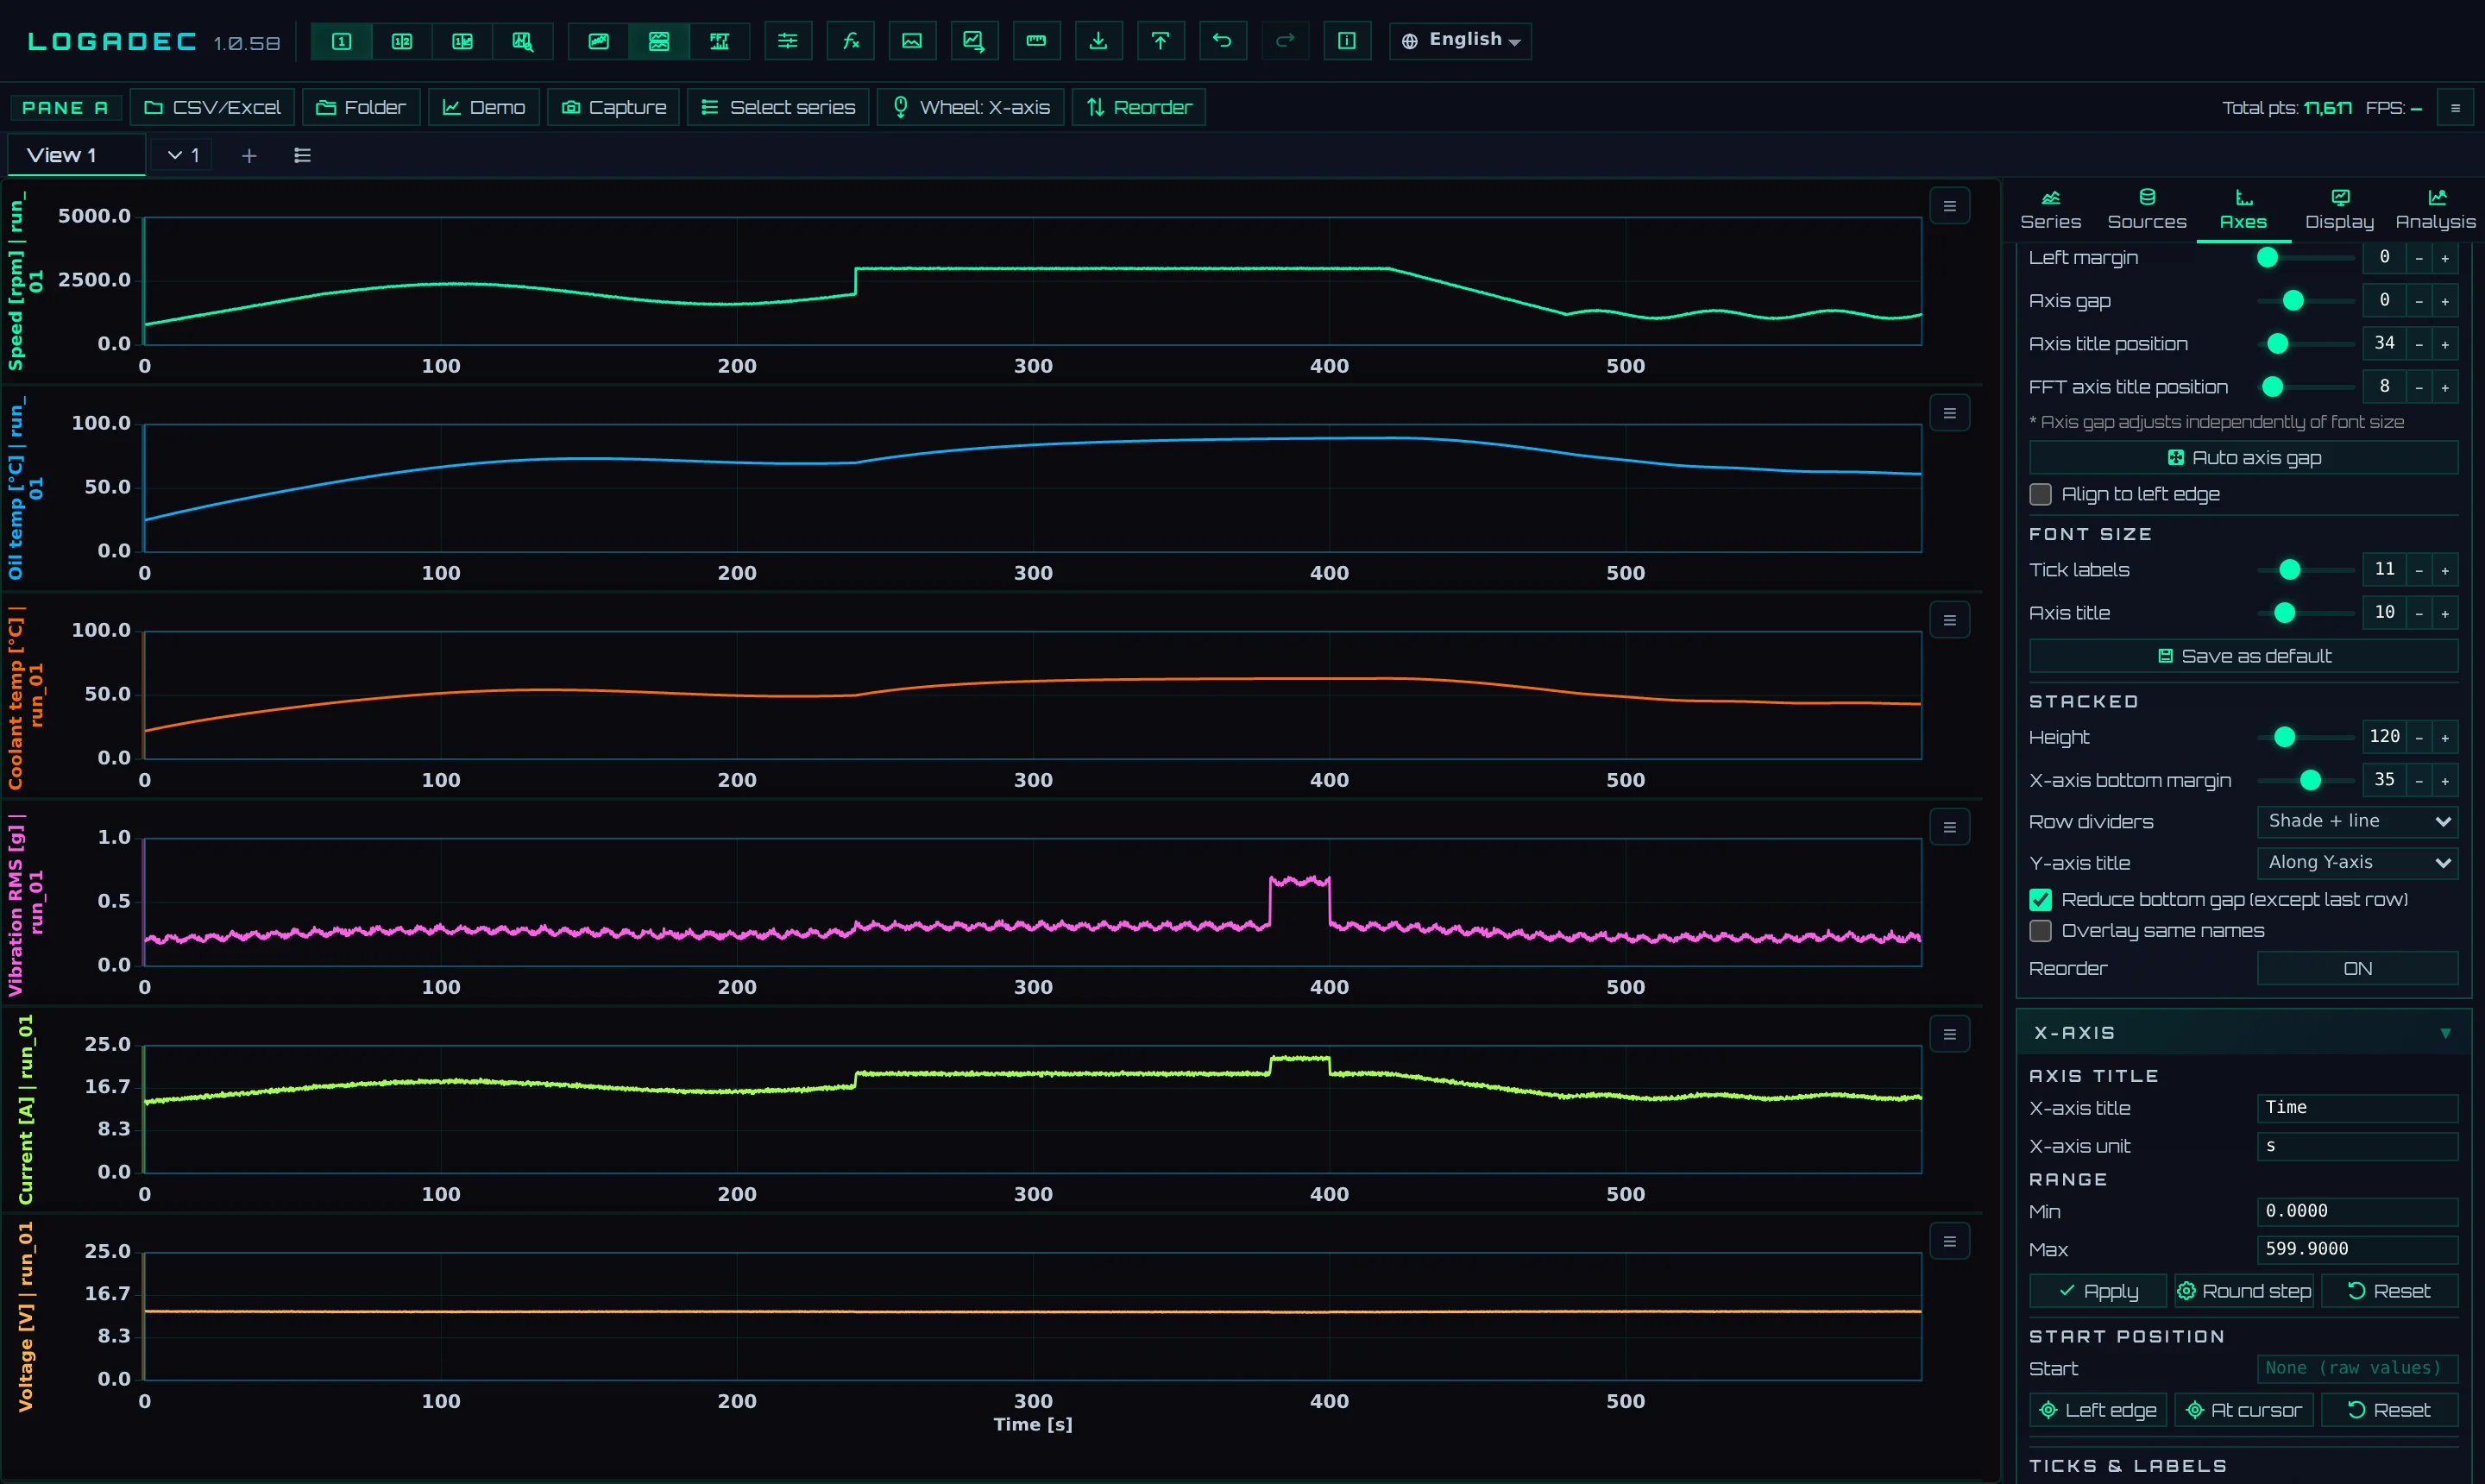Click the Auto axis gap button

pyautogui.click(x=2243, y=458)
